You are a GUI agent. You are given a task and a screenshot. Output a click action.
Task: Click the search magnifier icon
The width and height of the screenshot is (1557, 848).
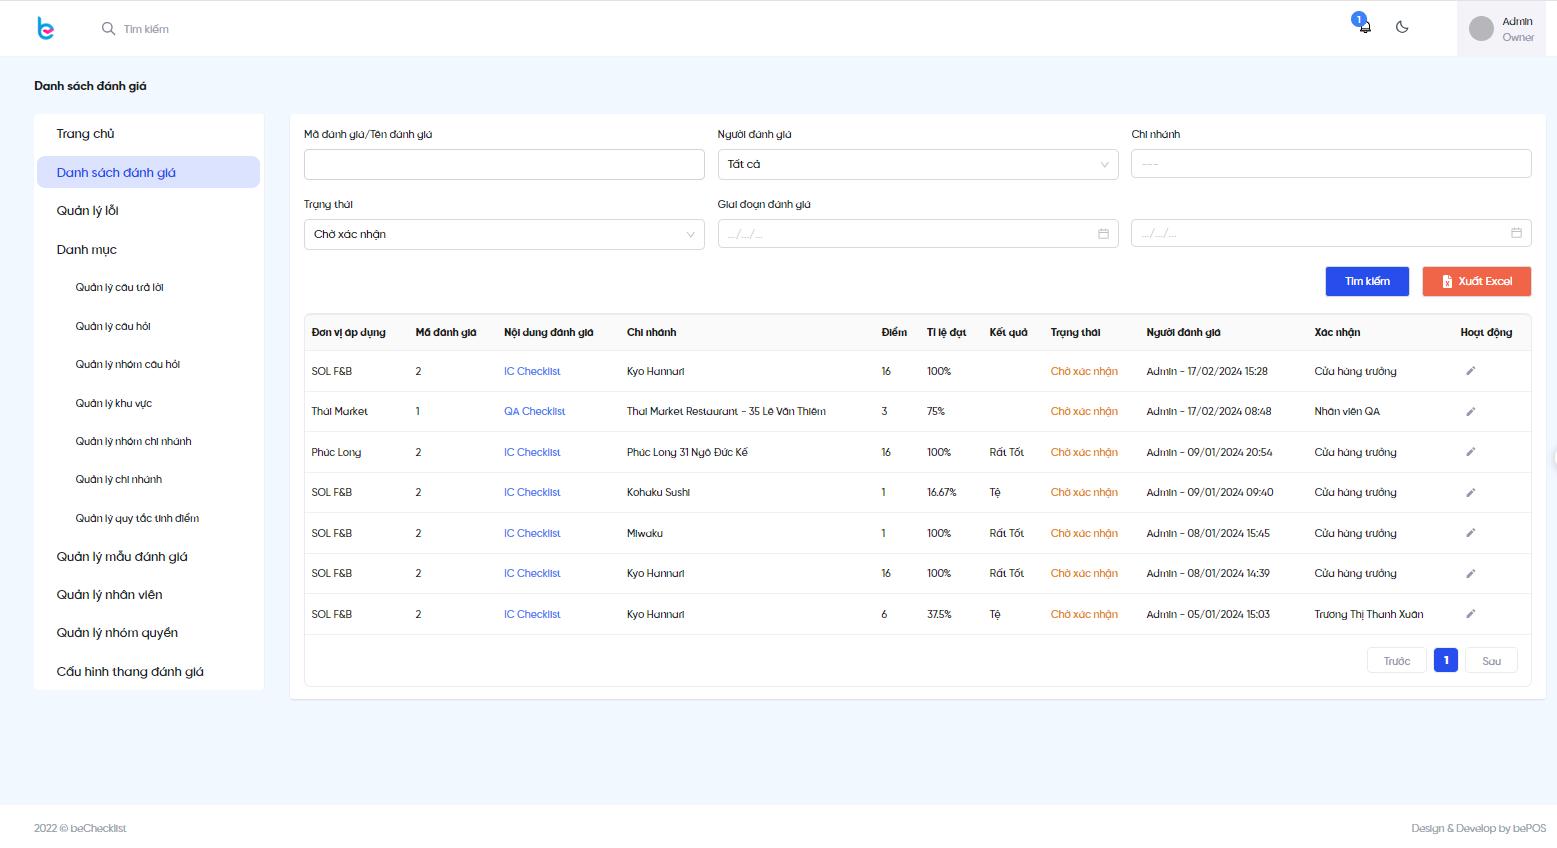pos(108,29)
